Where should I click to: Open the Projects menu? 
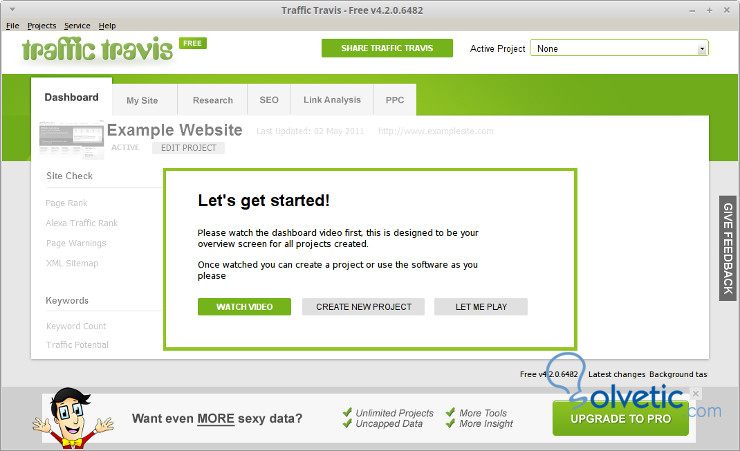(42, 25)
